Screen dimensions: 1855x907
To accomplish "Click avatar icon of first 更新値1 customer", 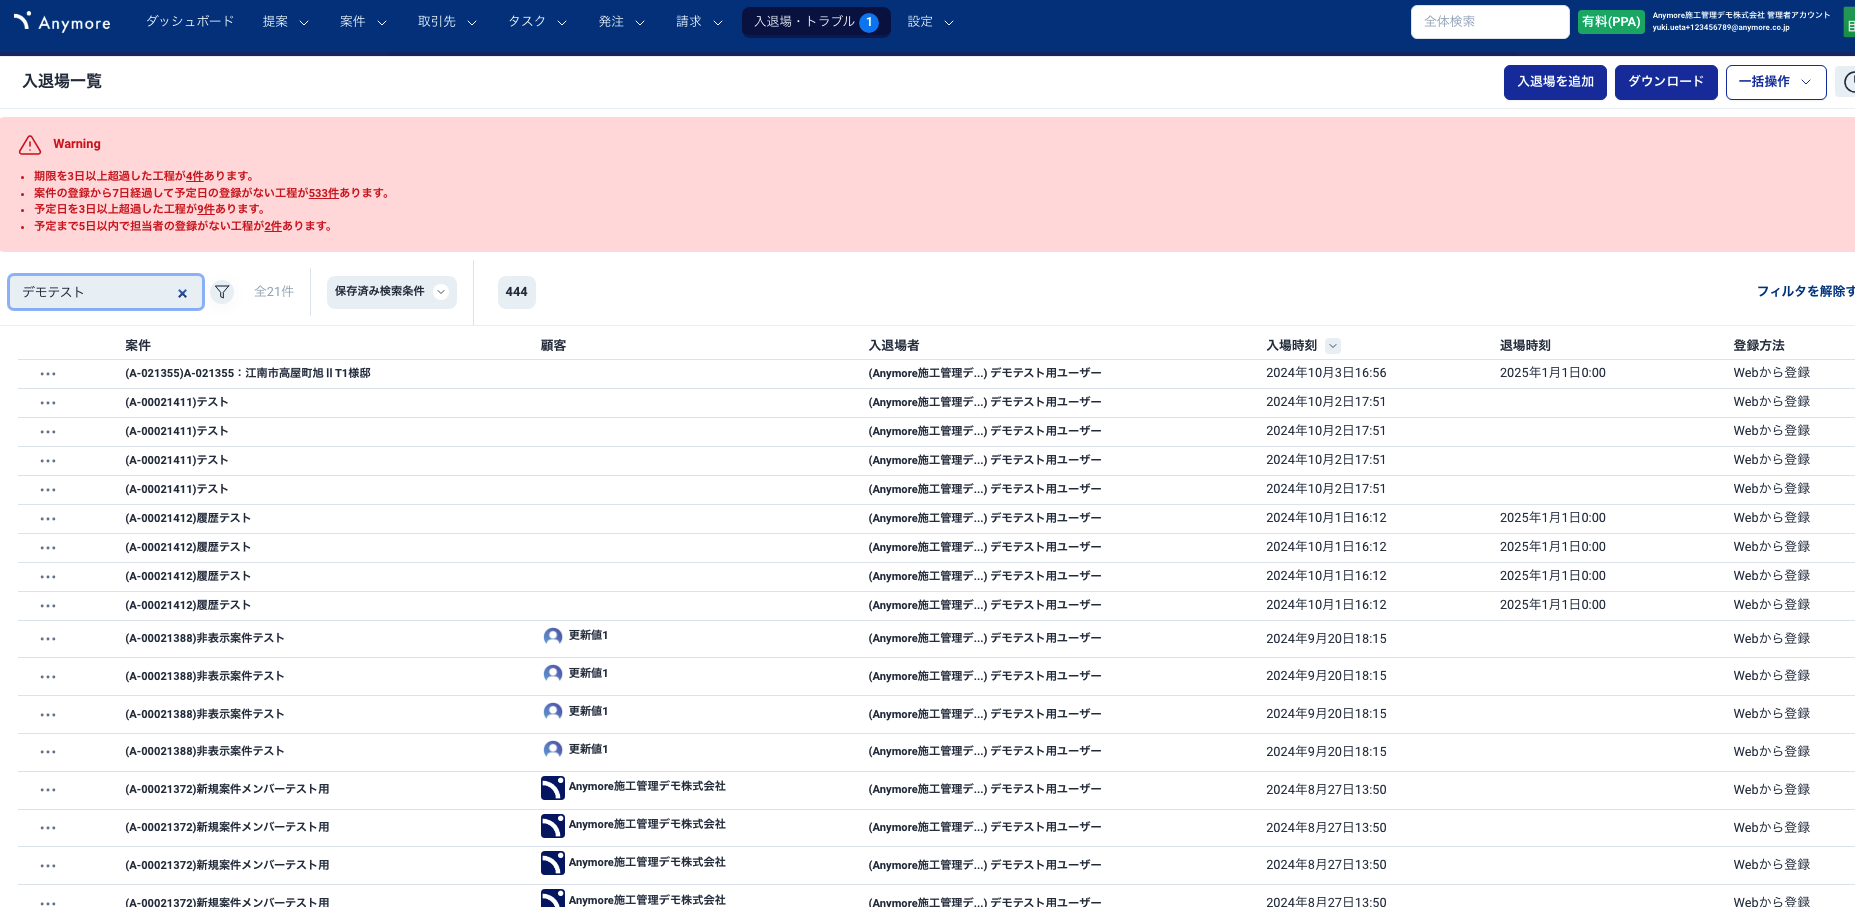I will [x=553, y=636].
